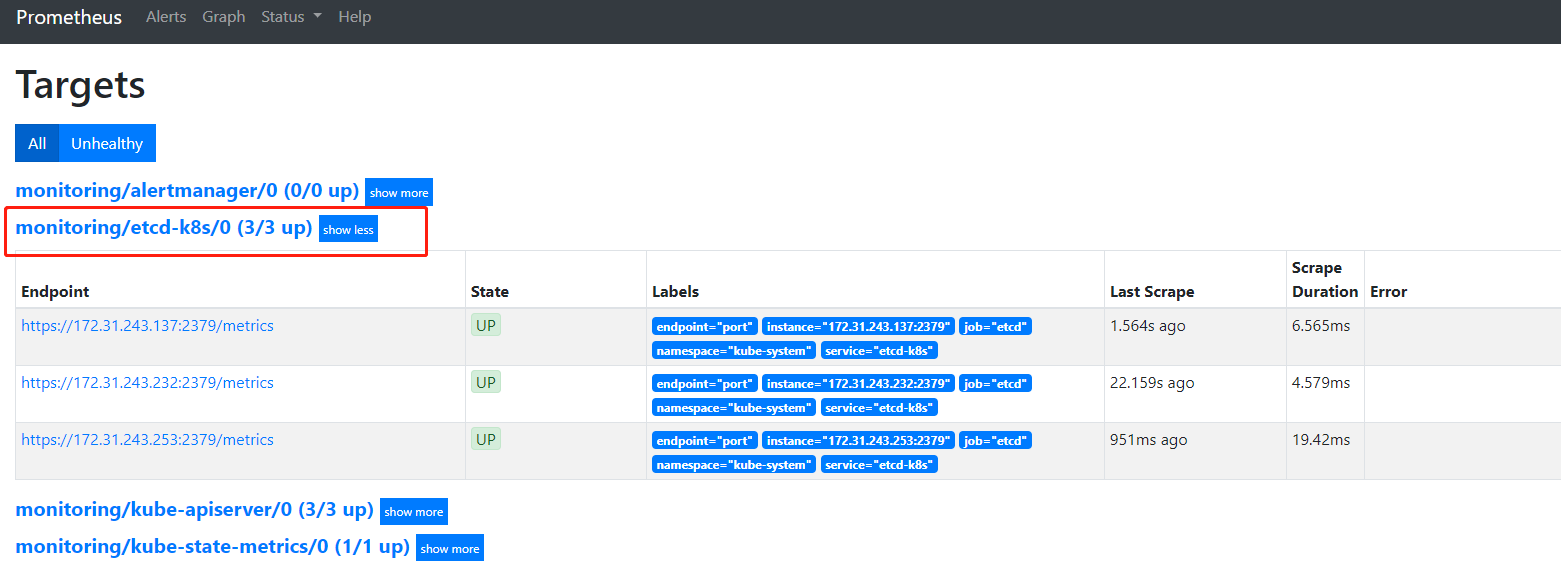Click the Targets page heading
Screen dimensions: 1561x568
tap(81, 85)
